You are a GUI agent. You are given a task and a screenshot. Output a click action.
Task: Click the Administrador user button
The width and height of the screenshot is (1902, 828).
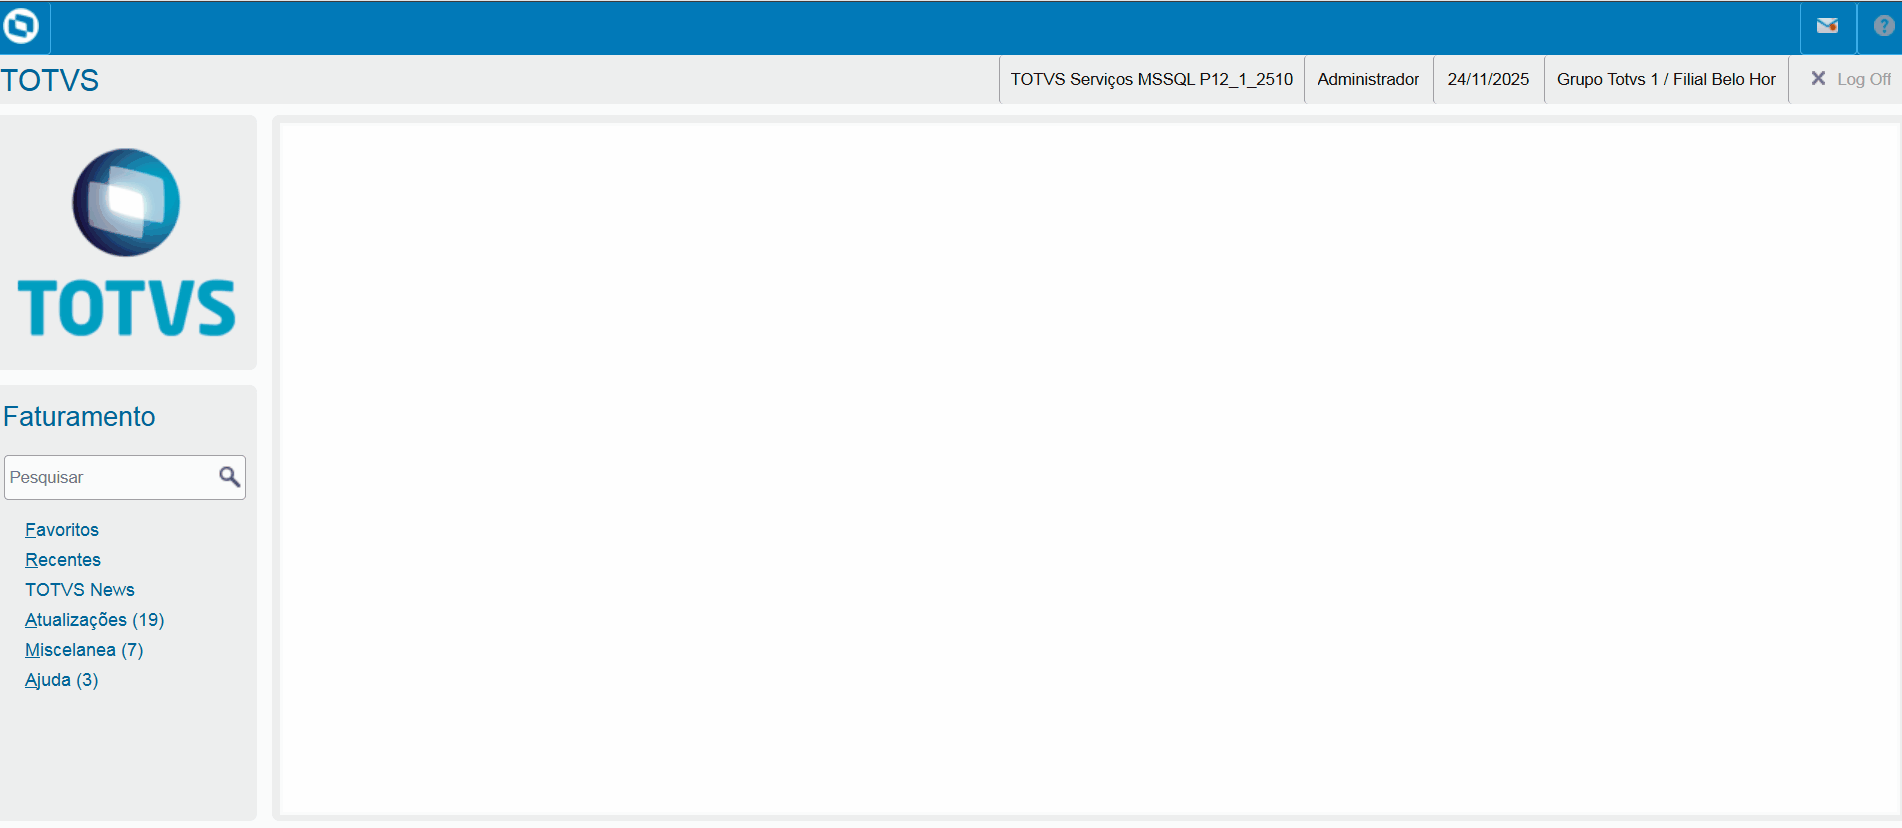[x=1368, y=79]
